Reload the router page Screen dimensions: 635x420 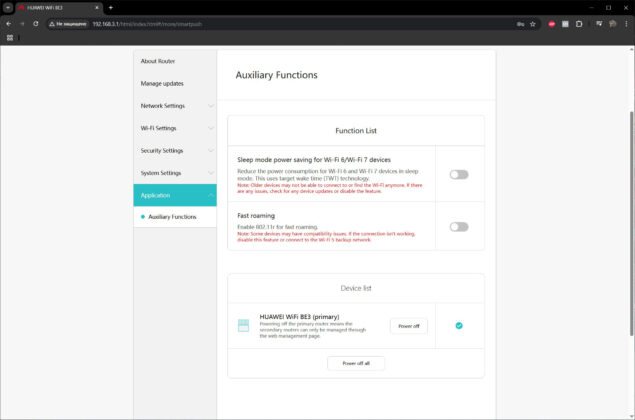tap(36, 24)
